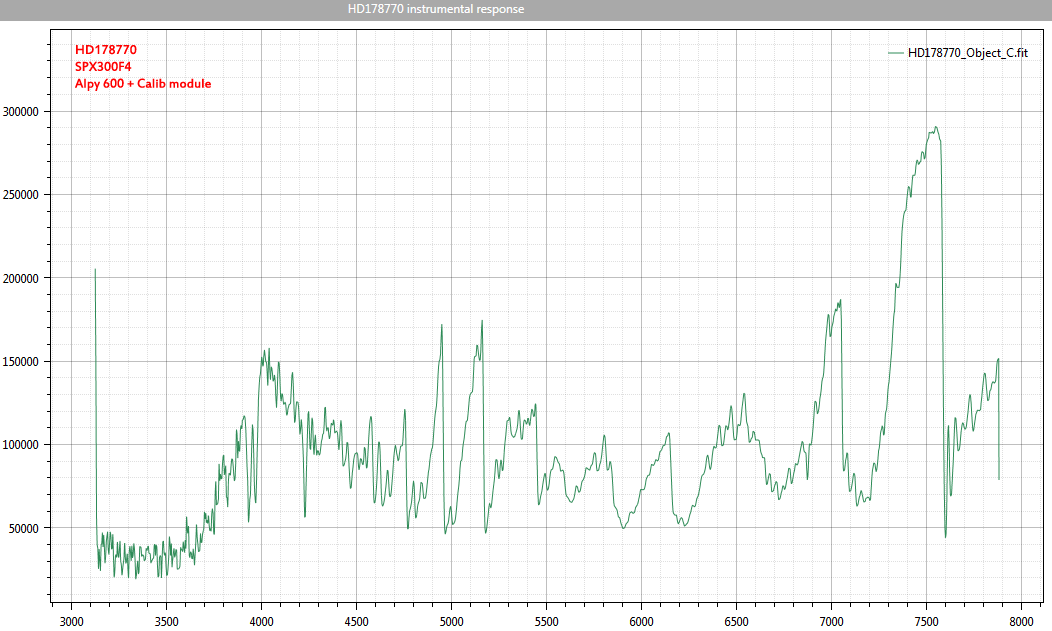Image resolution: width=1052 pixels, height=631 pixels.
Task: Click the green line sample in the legend
Action: tap(896, 53)
